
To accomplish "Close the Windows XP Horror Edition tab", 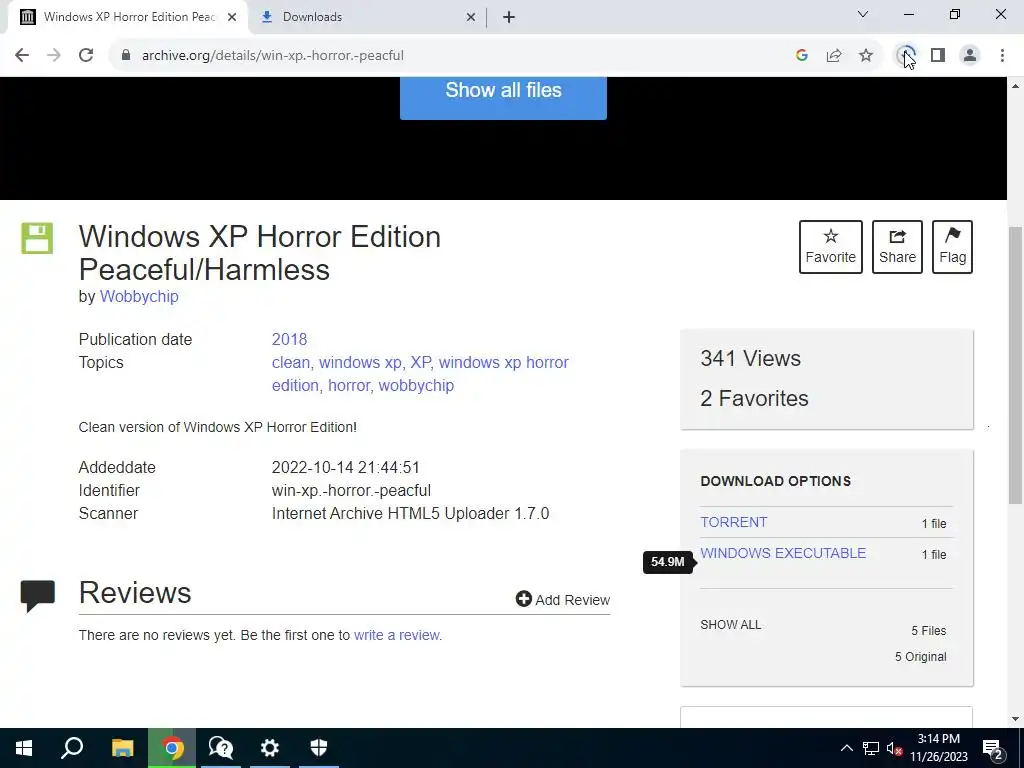I will point(232,17).
